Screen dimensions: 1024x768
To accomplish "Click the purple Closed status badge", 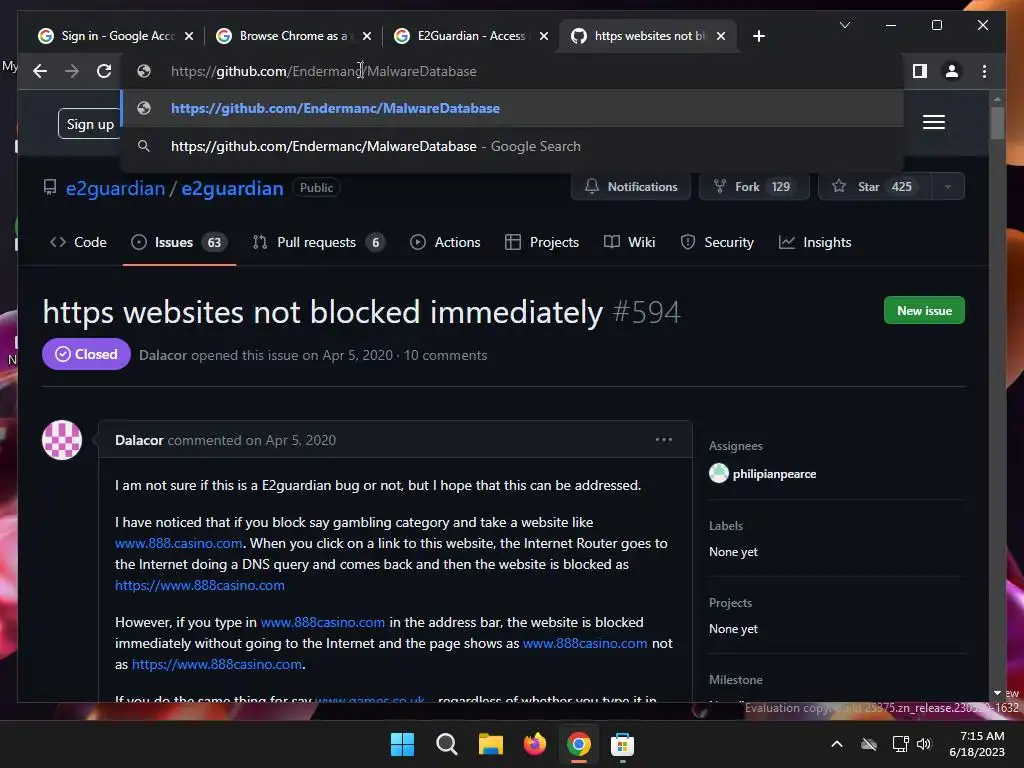I will 86,354.
